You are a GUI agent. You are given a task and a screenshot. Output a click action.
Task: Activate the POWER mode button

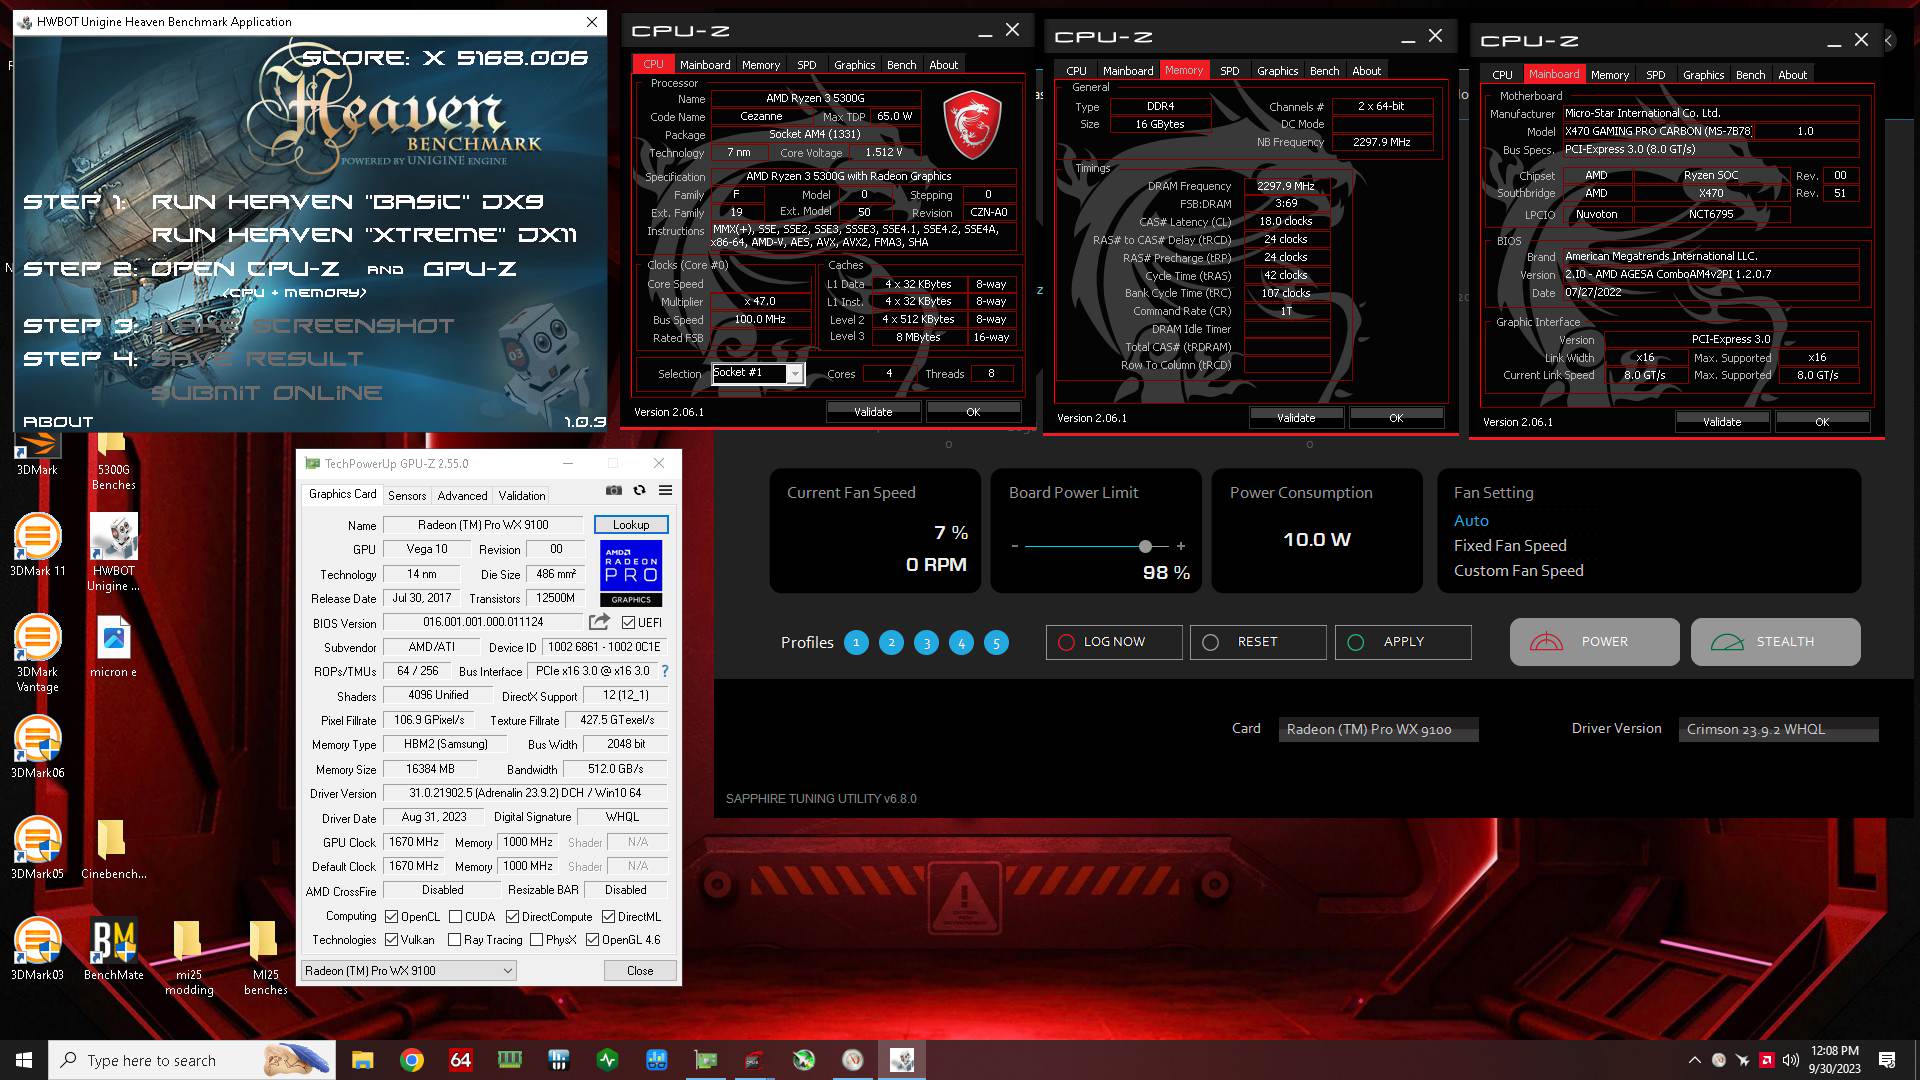tap(1595, 642)
